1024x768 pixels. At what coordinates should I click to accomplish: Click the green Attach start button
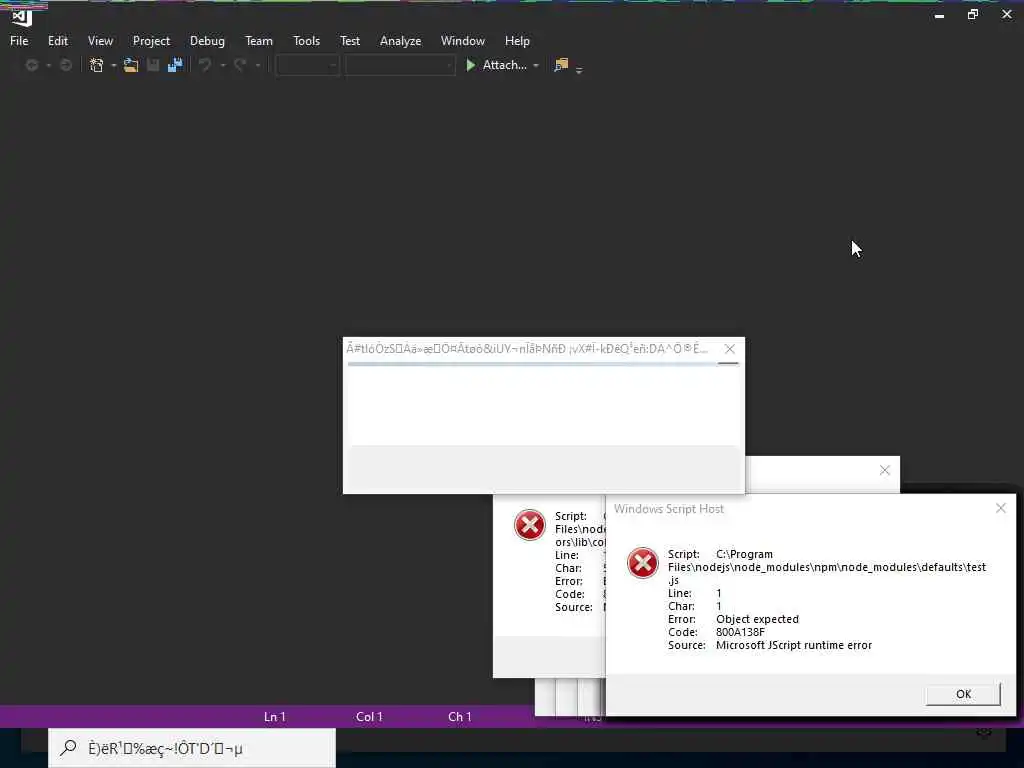click(496, 65)
